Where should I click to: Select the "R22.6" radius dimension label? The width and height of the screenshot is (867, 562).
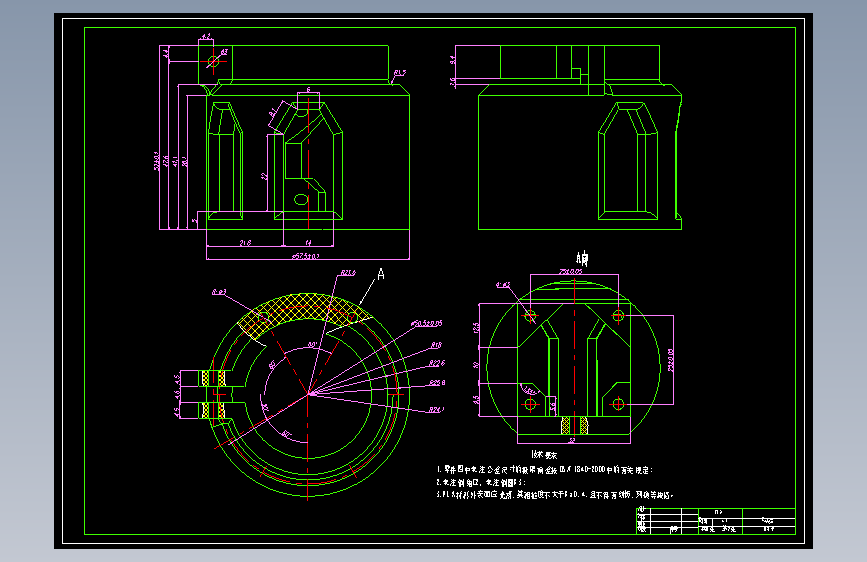[437, 363]
